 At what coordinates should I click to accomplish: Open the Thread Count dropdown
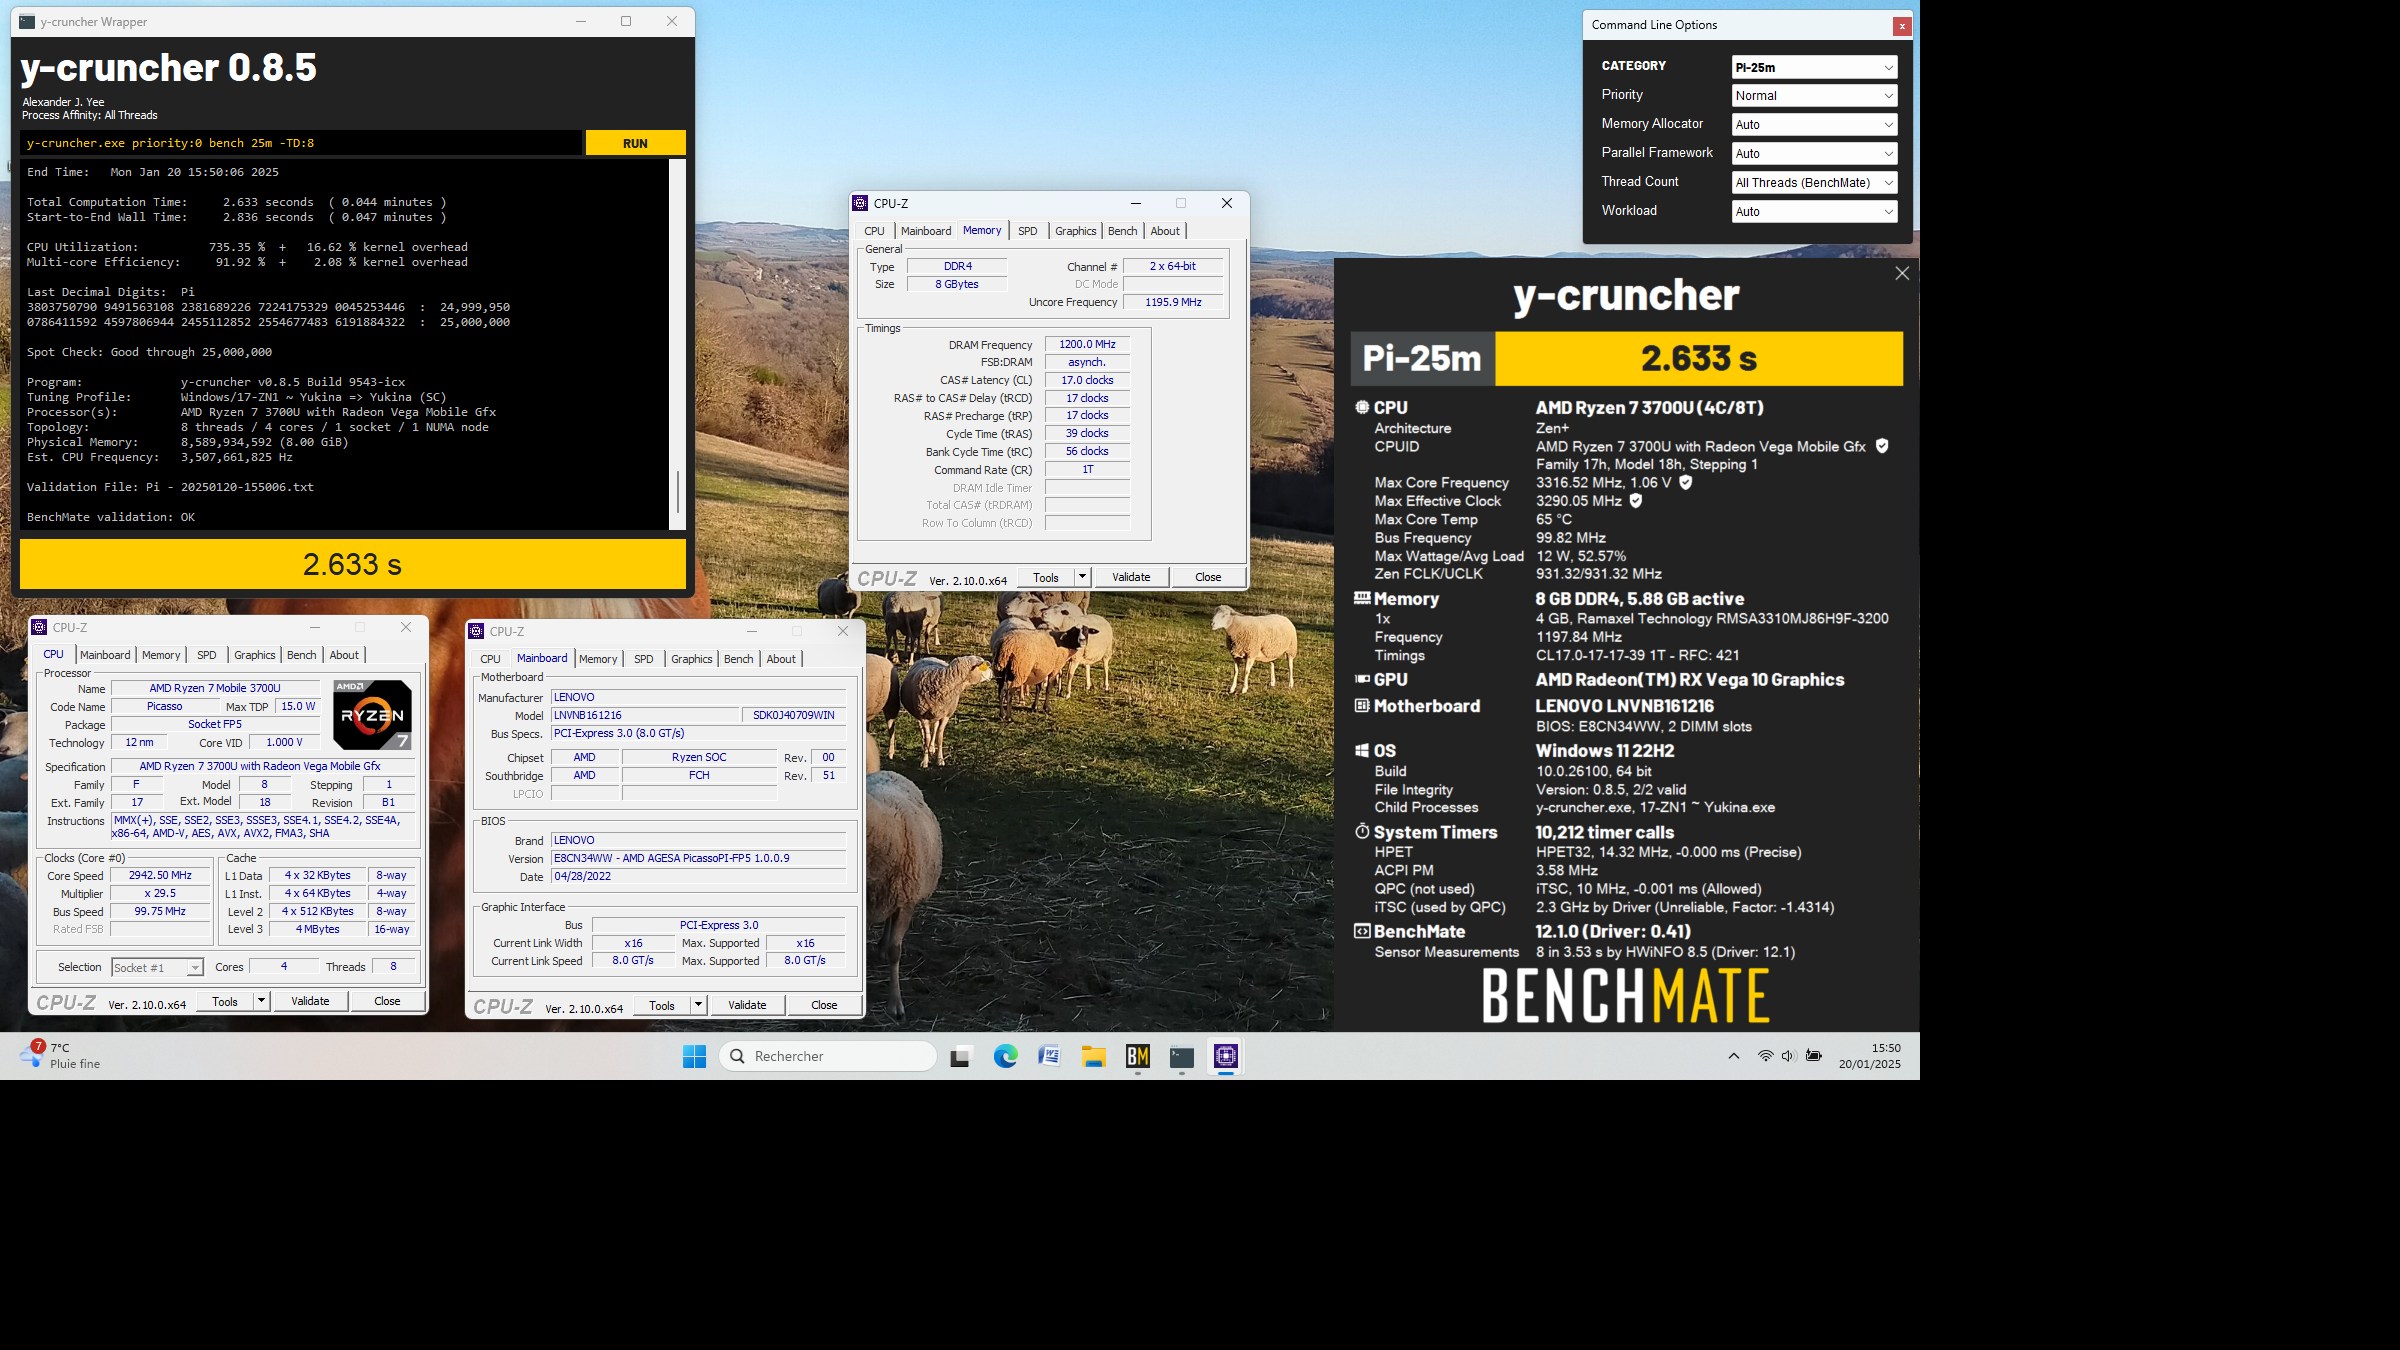(x=1814, y=183)
